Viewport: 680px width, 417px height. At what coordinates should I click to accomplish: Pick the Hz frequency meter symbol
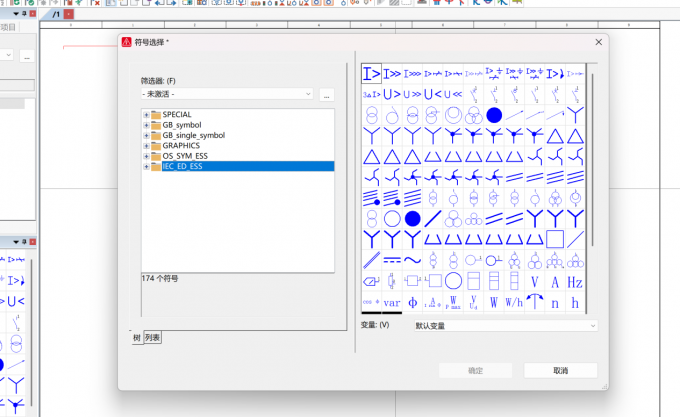coord(575,282)
